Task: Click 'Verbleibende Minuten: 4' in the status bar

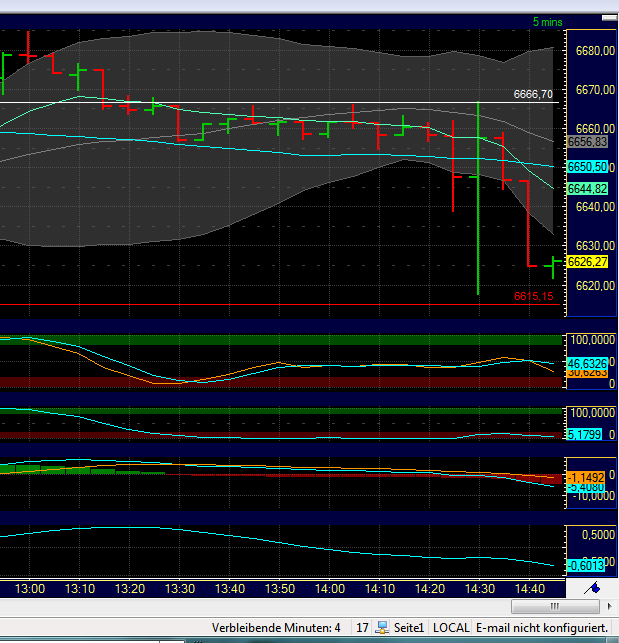Action: coord(276,628)
